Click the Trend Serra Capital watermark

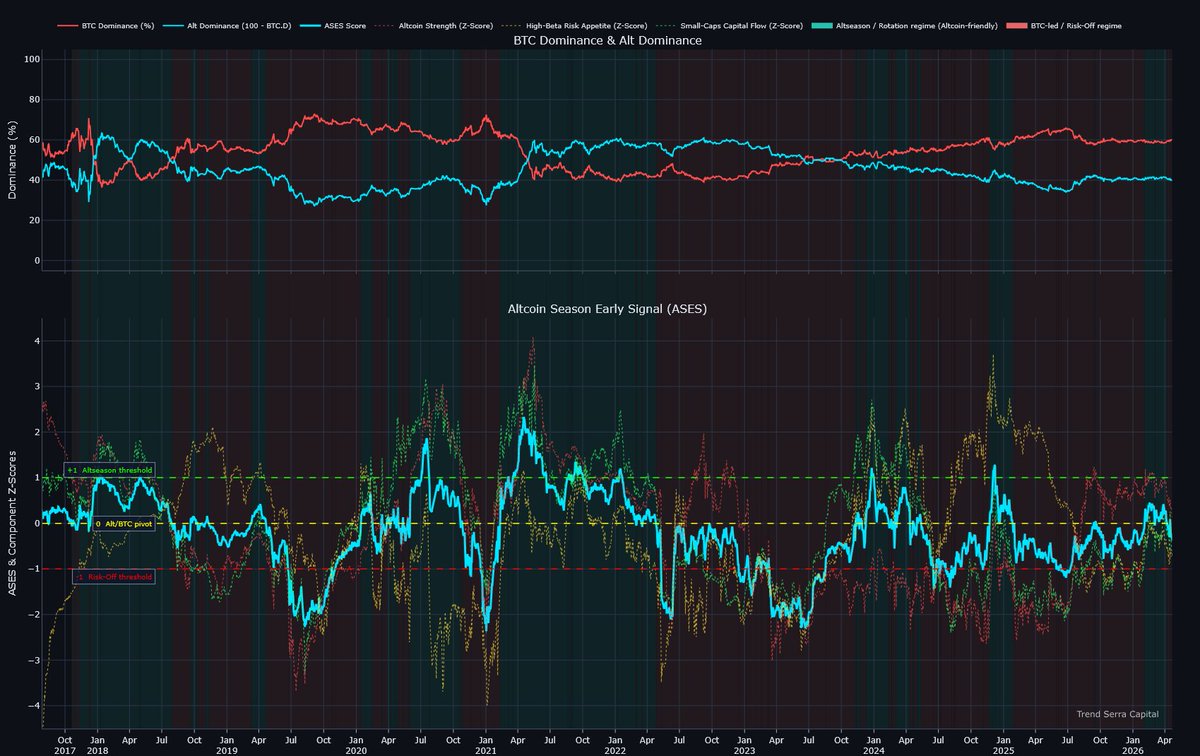pyautogui.click(x=1117, y=714)
